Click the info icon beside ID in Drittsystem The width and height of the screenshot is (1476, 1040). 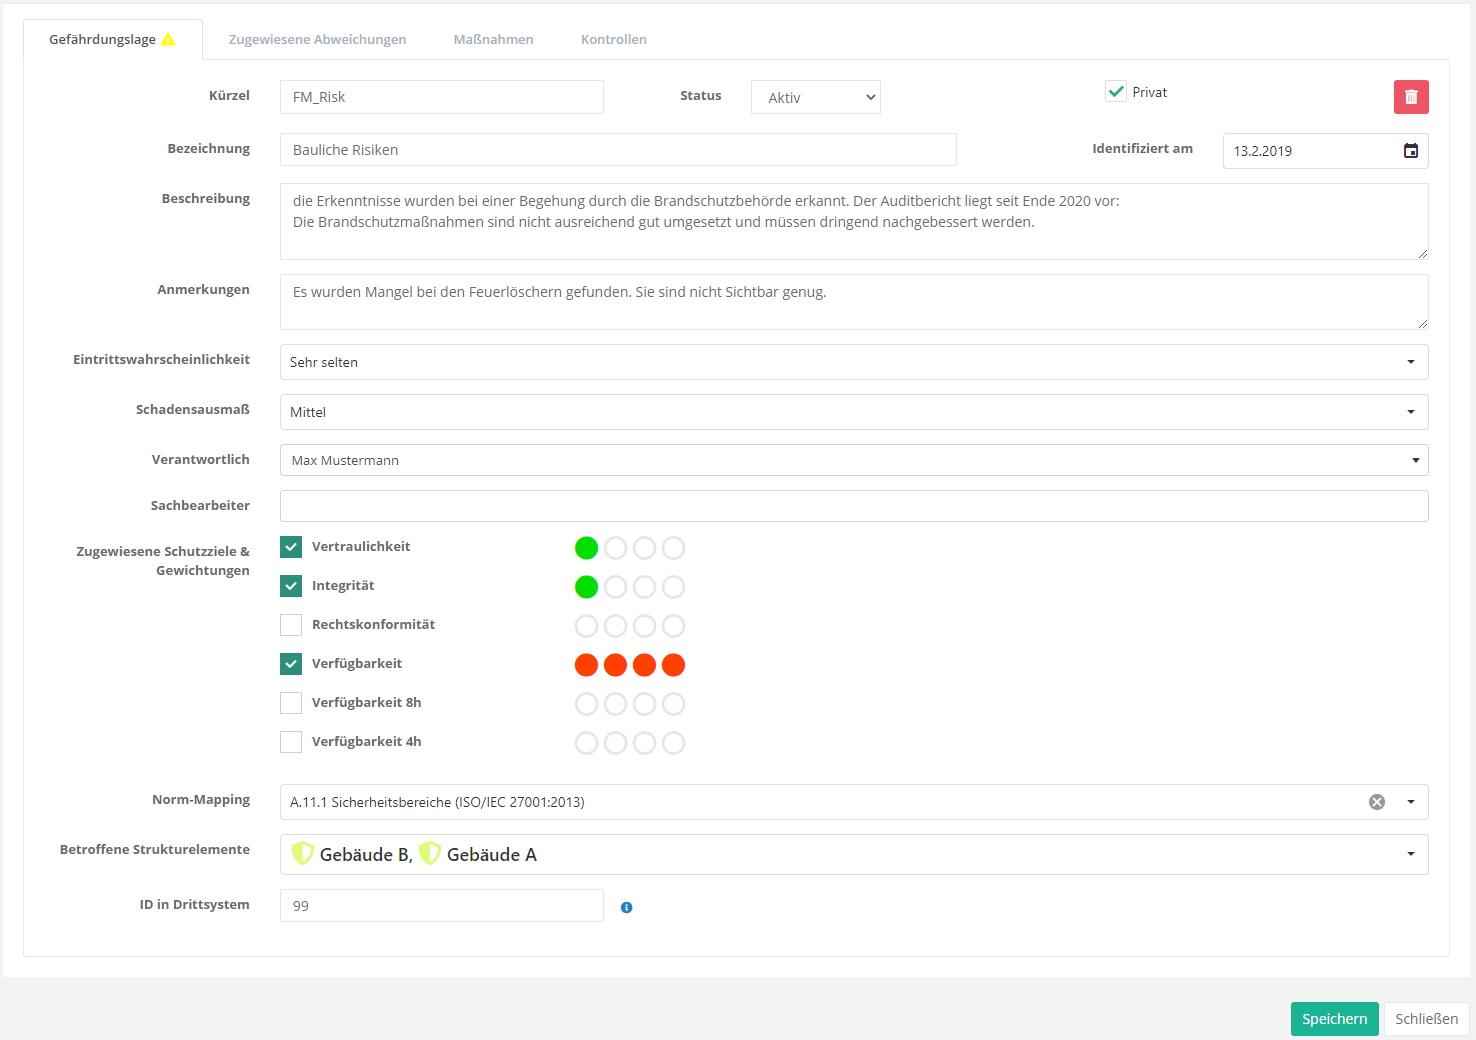tap(626, 907)
